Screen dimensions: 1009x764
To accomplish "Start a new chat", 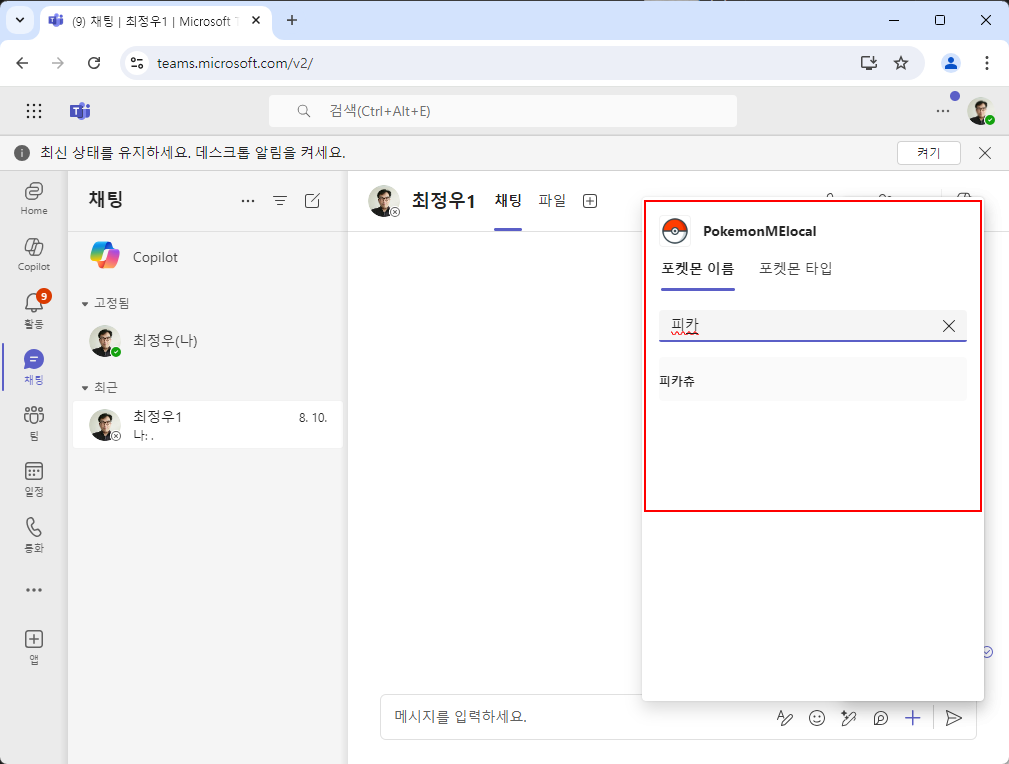I will 312,201.
